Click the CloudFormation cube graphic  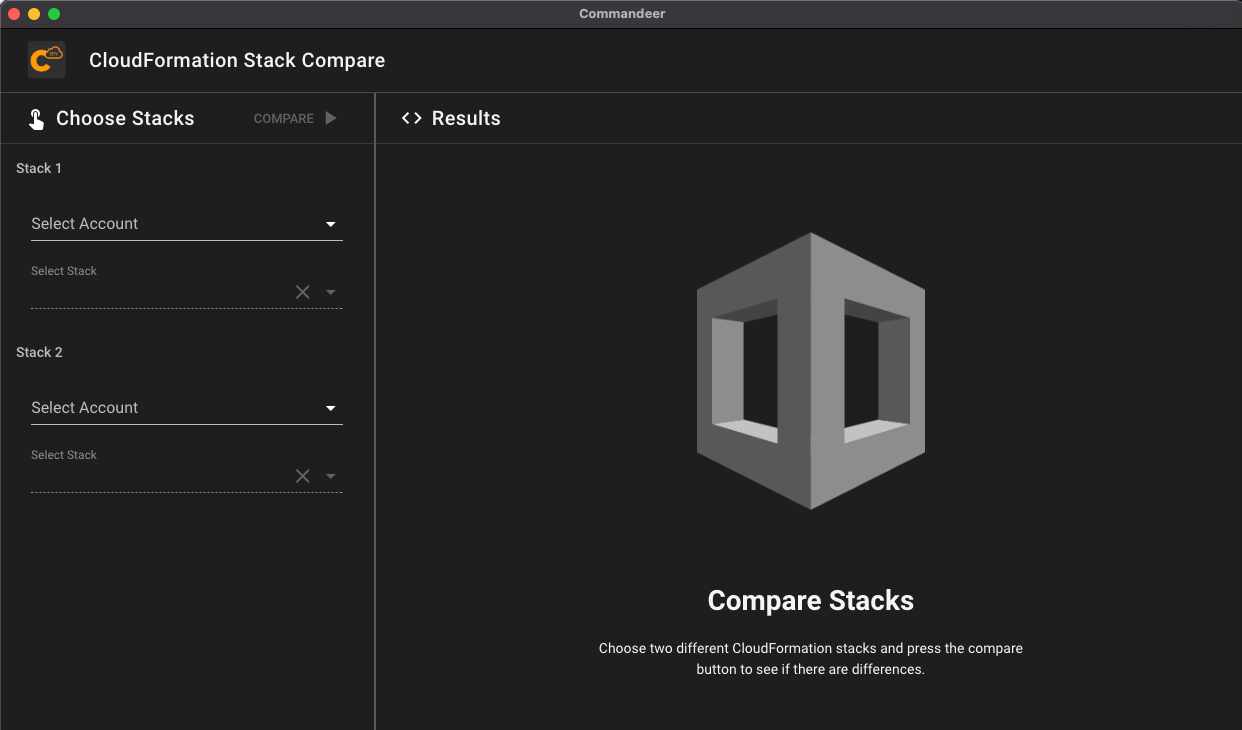[811, 371]
